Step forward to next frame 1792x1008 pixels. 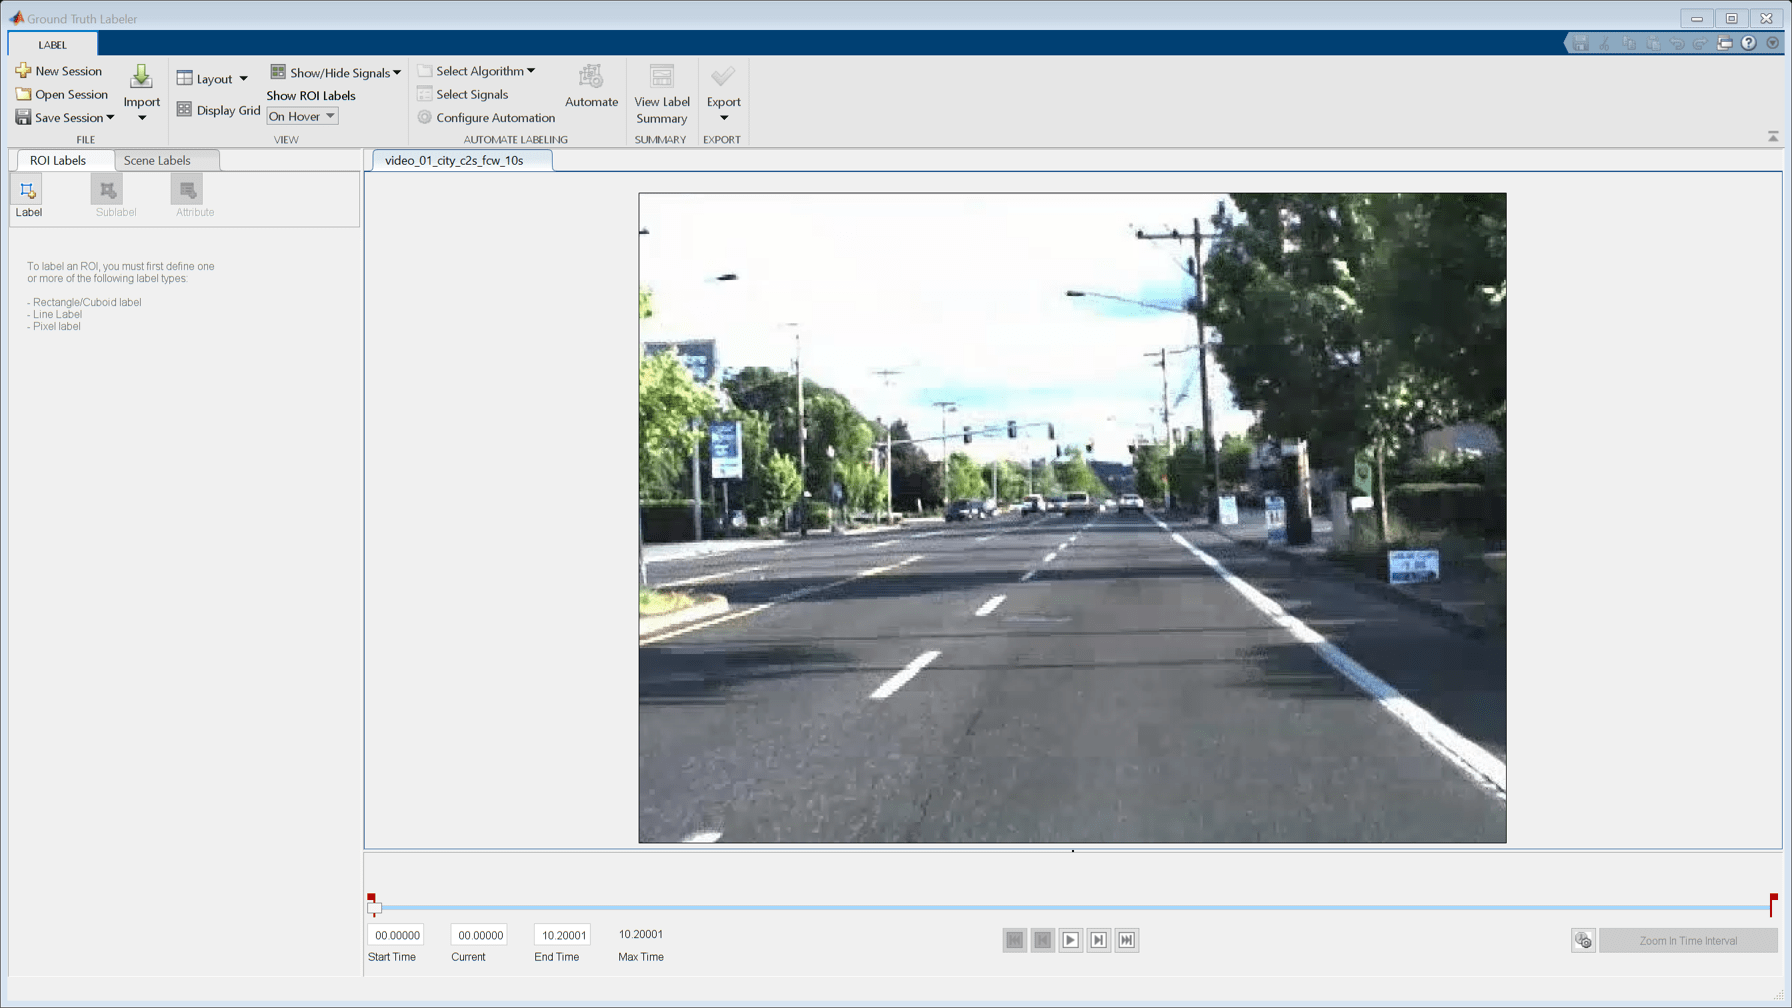click(1098, 940)
